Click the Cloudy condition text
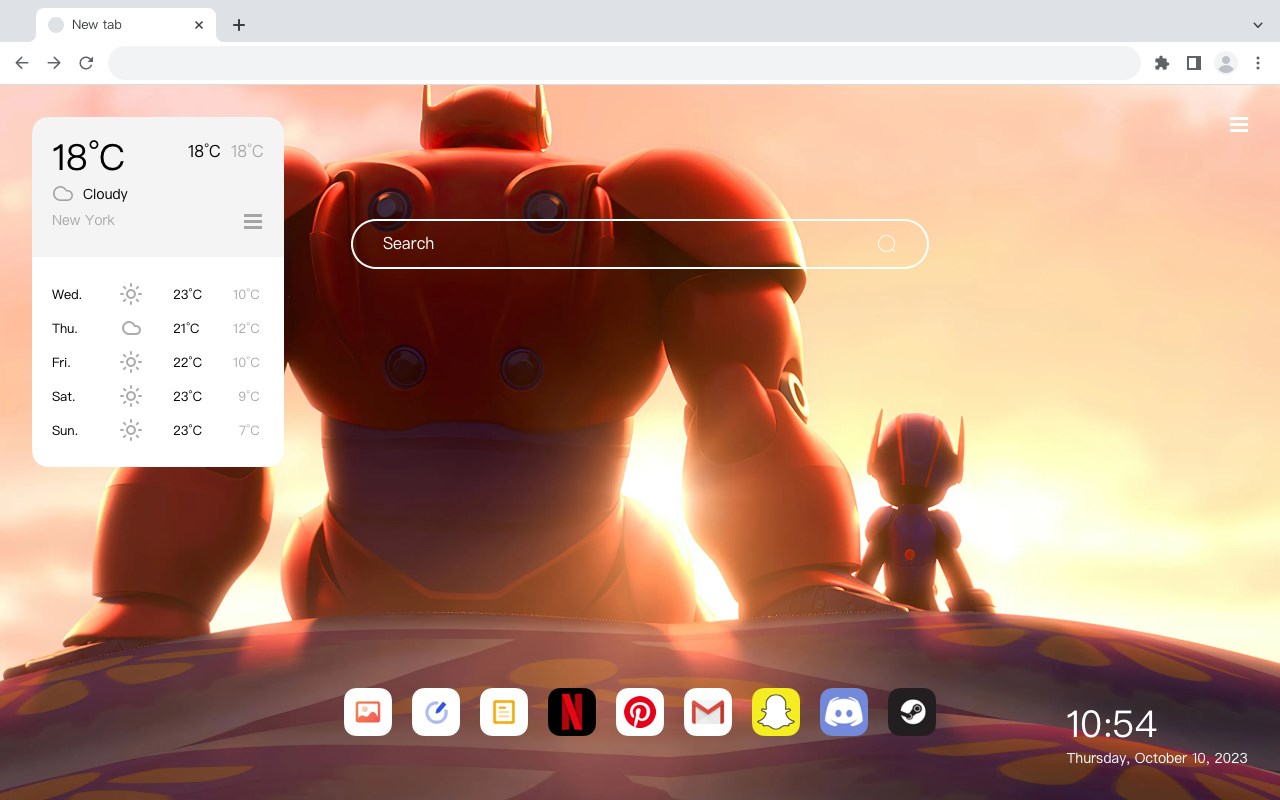This screenshot has width=1280, height=800. 105,194
